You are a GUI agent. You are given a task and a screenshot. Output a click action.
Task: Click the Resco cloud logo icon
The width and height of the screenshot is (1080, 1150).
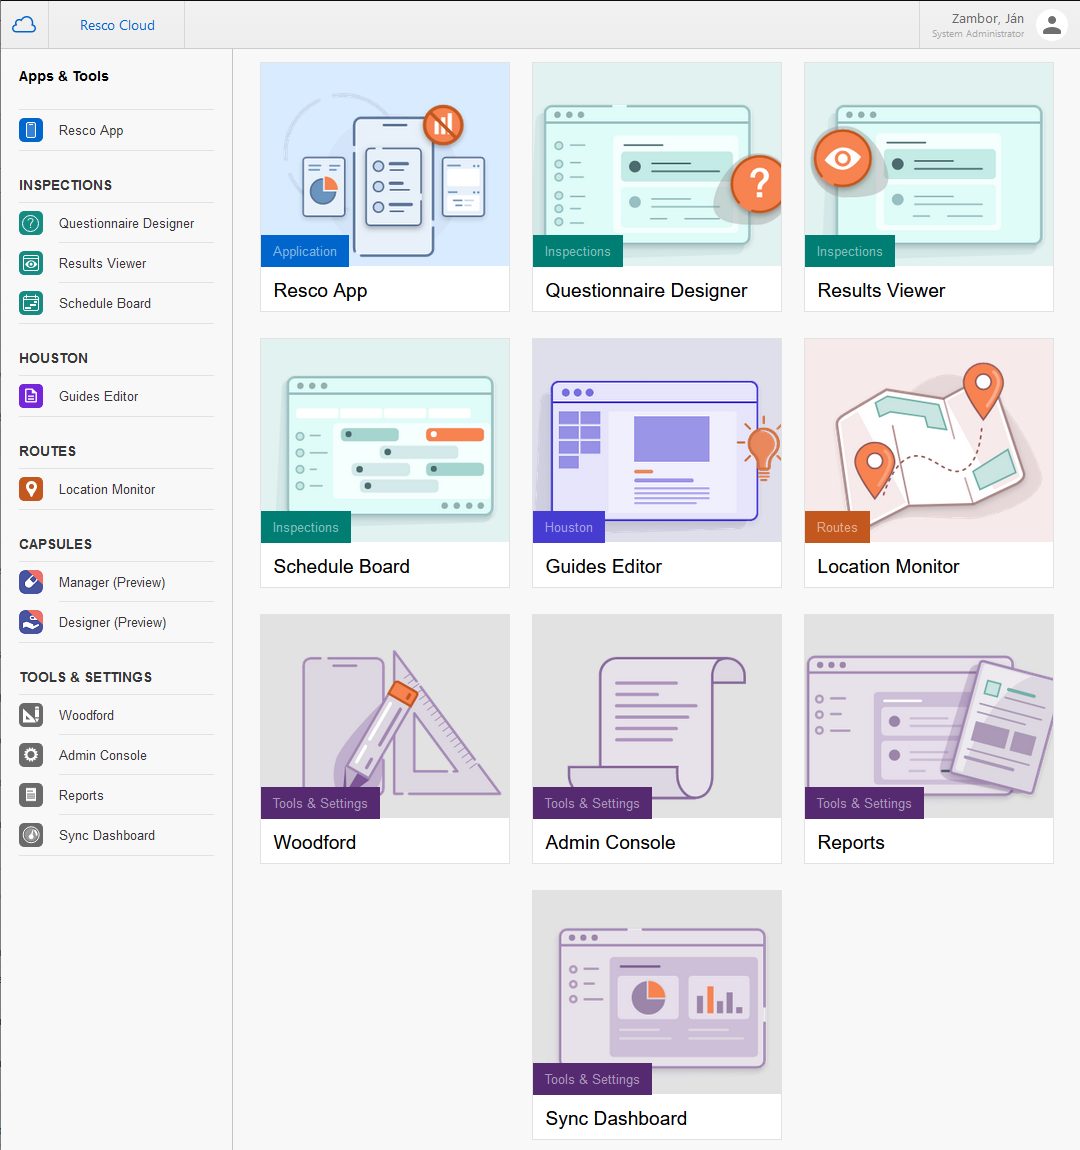click(24, 25)
